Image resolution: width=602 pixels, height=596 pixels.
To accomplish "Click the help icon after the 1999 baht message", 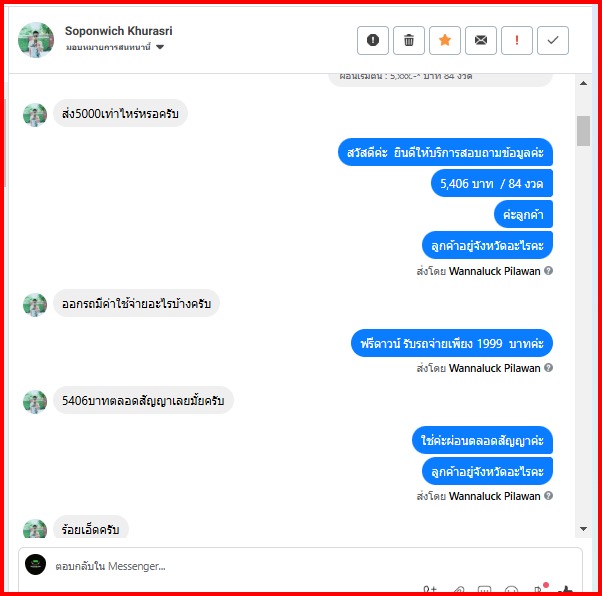I will [549, 368].
